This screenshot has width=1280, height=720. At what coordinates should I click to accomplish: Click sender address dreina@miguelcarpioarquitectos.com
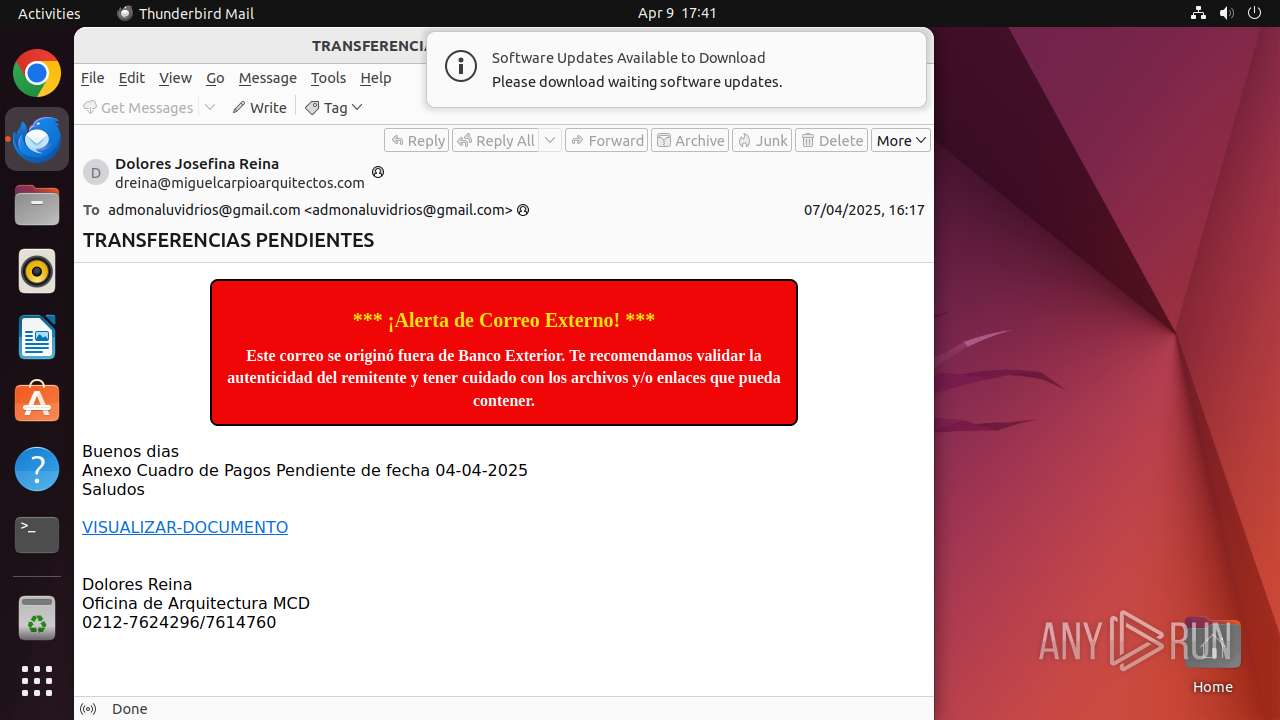point(240,182)
